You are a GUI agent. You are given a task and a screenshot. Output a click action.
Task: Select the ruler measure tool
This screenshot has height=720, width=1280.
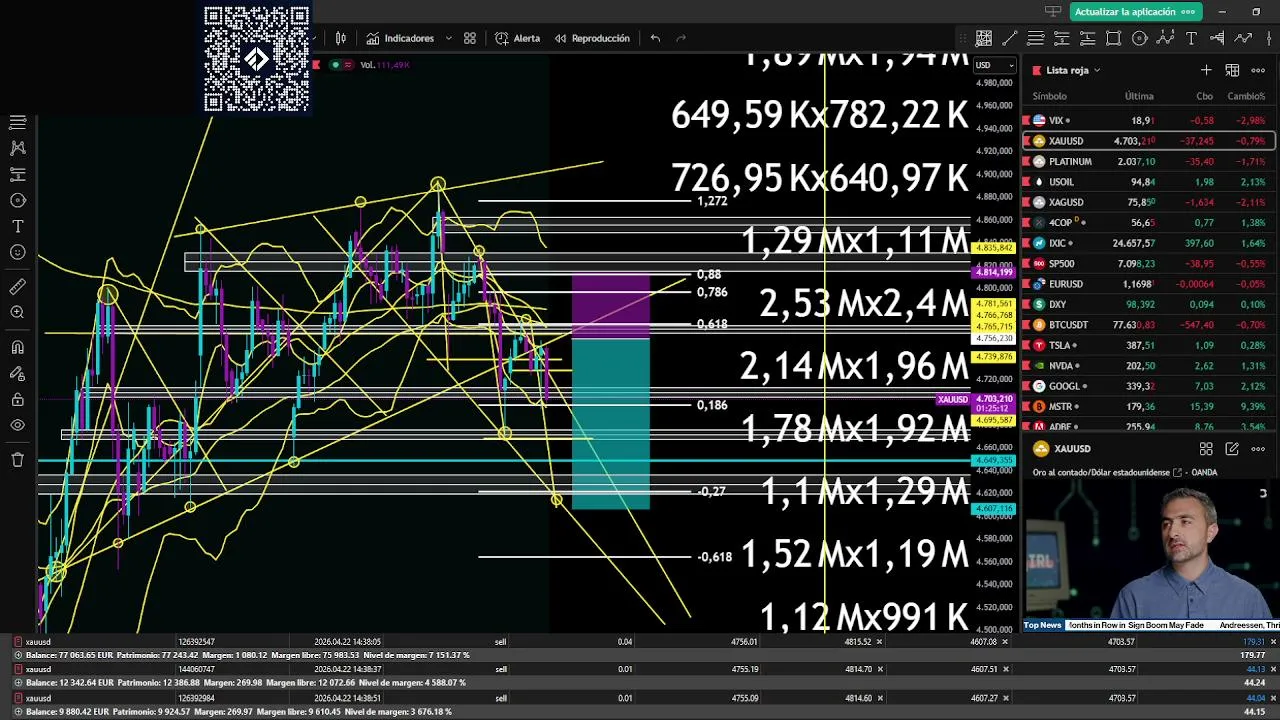pyautogui.click(x=17, y=286)
